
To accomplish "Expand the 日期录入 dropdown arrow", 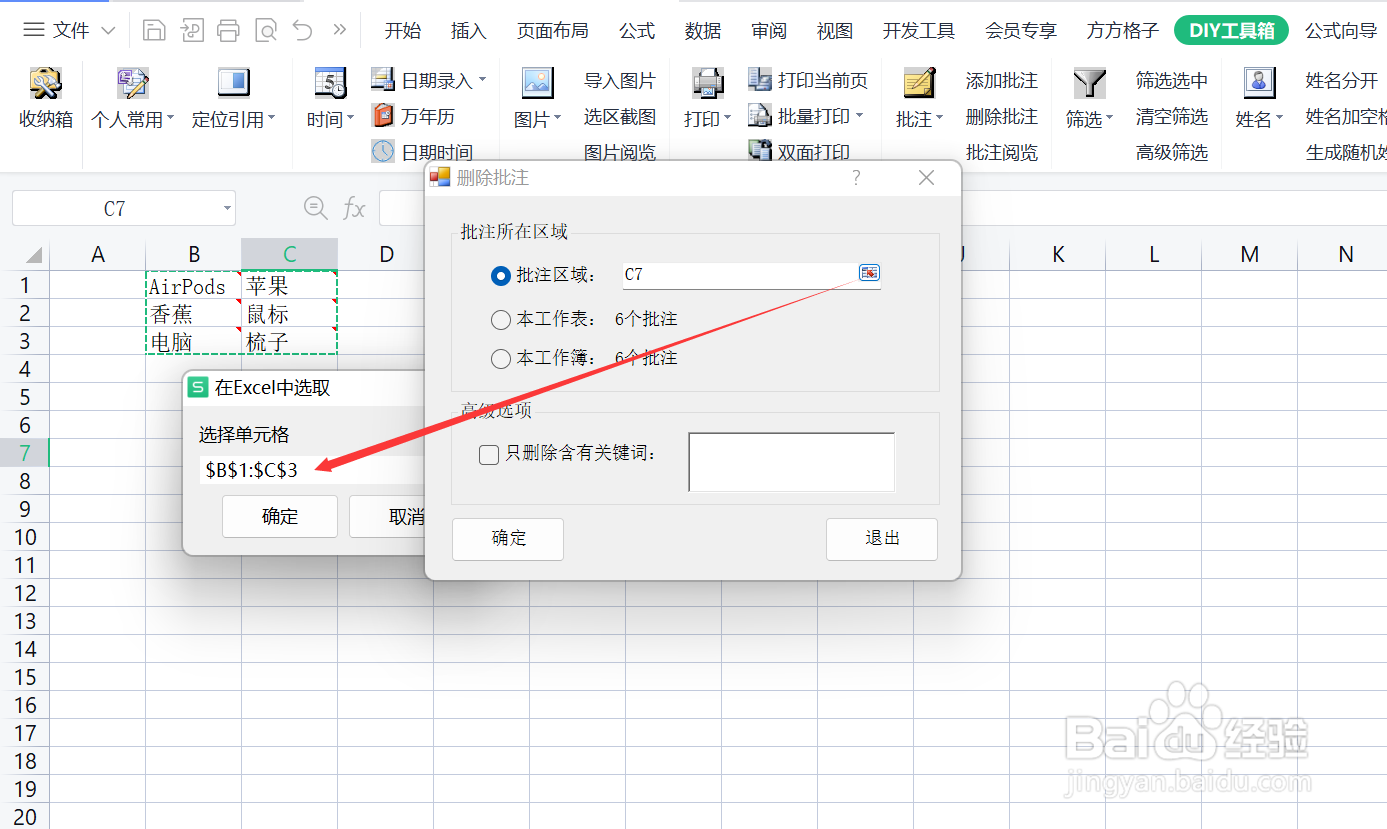I will pos(482,79).
